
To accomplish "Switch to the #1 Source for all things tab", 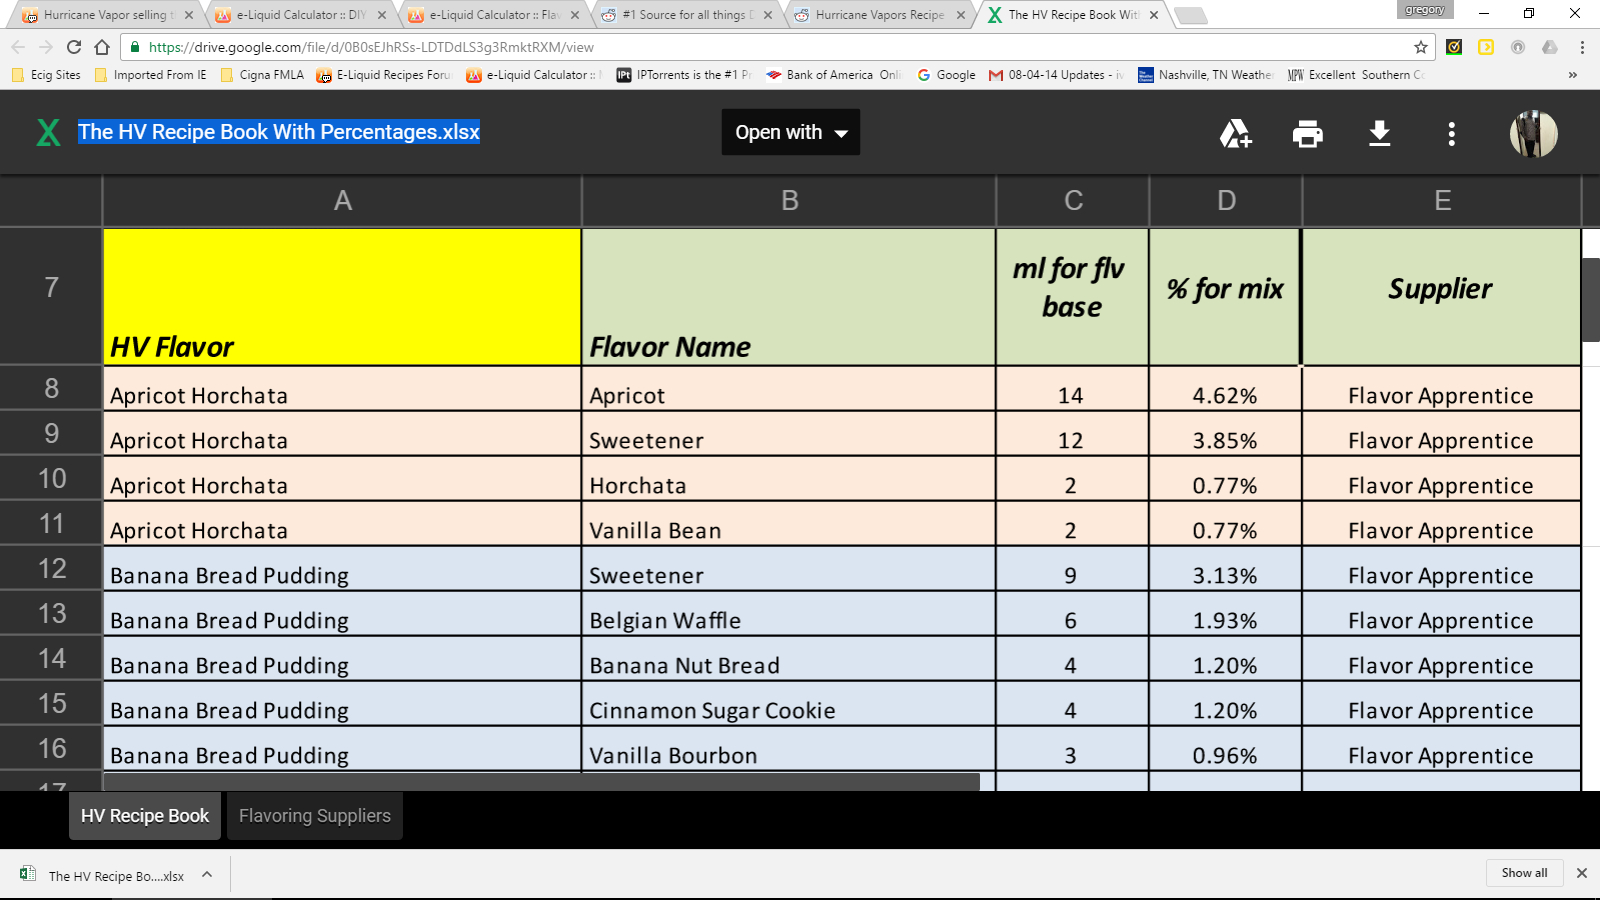I will pos(686,15).
